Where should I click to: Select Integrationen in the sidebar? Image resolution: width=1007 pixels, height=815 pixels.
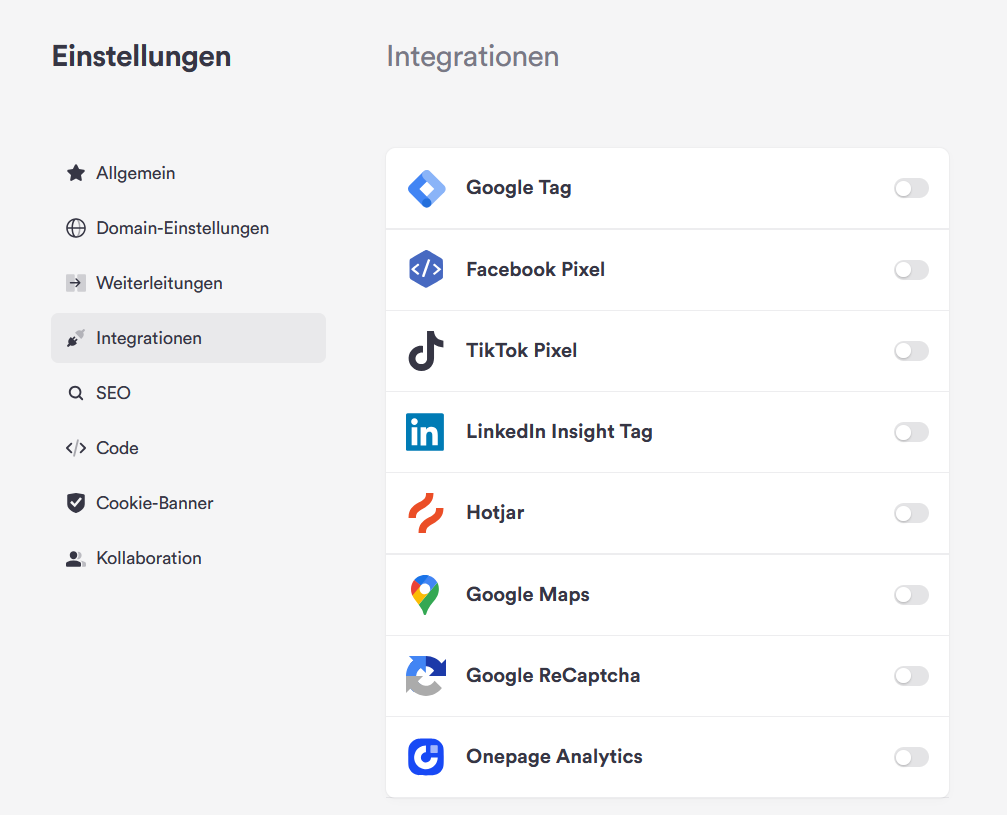click(x=188, y=338)
